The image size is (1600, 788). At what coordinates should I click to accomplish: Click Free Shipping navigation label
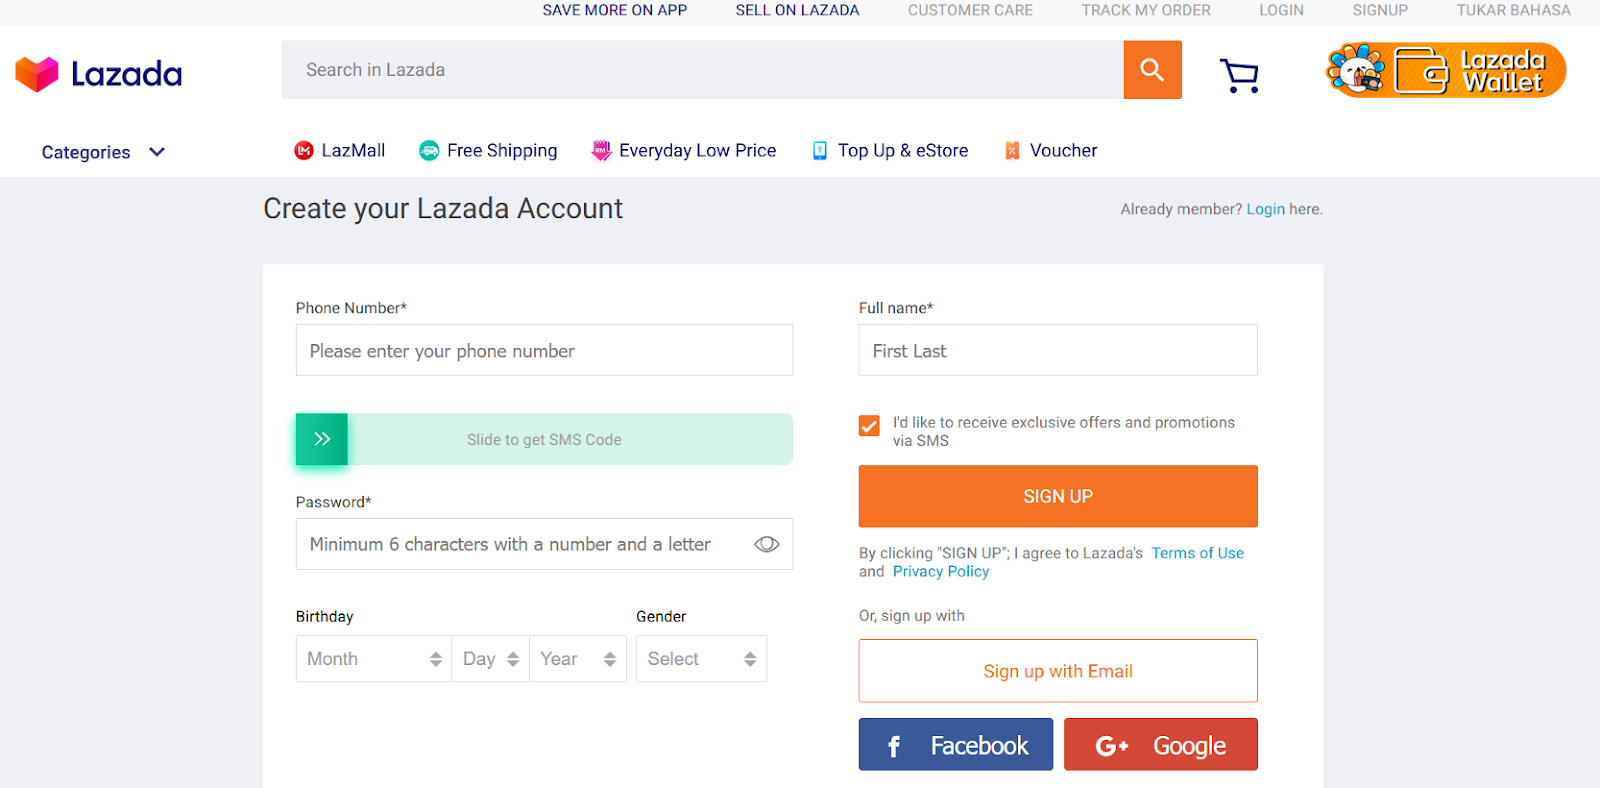click(502, 151)
